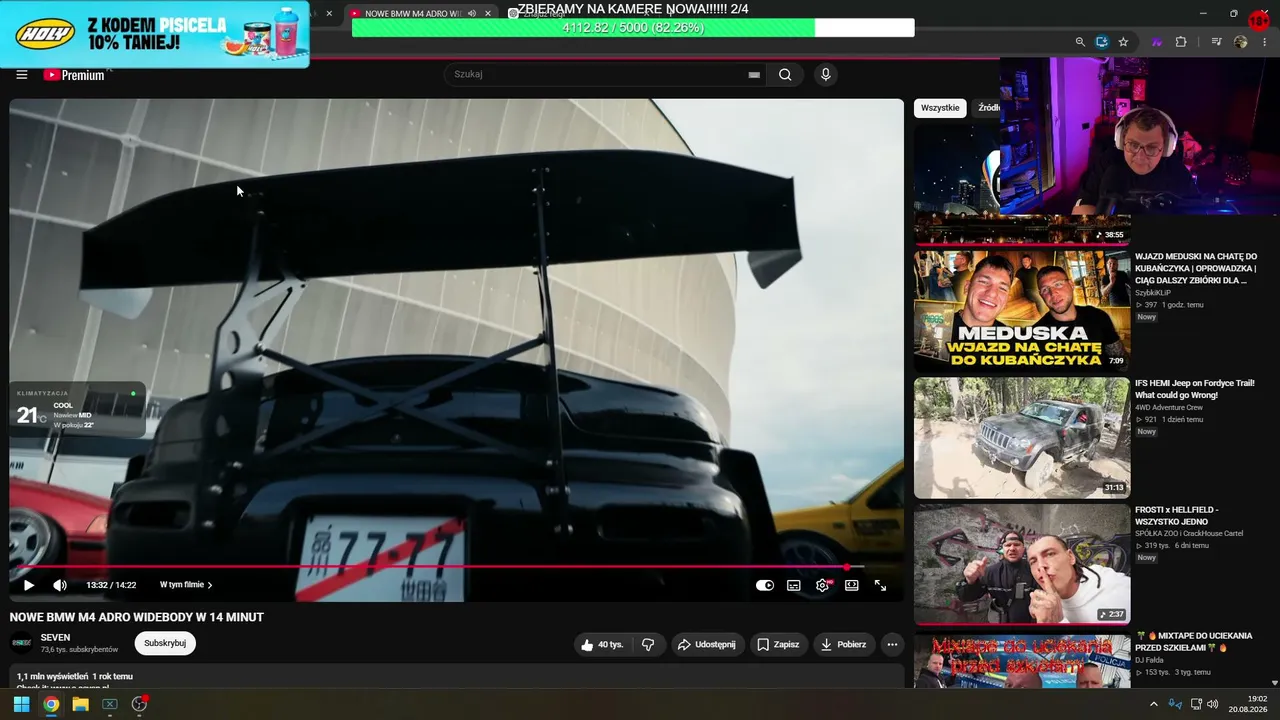The height and width of the screenshot is (720, 1280).
Task: Click the search magnifier button
Action: (x=785, y=74)
